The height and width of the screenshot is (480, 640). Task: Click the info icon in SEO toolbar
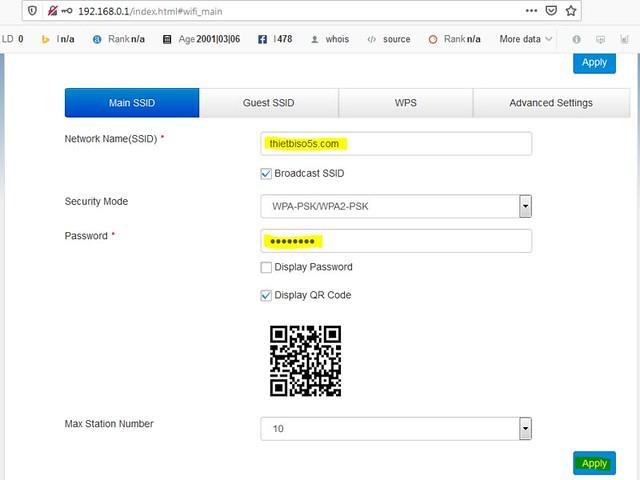(x=576, y=39)
